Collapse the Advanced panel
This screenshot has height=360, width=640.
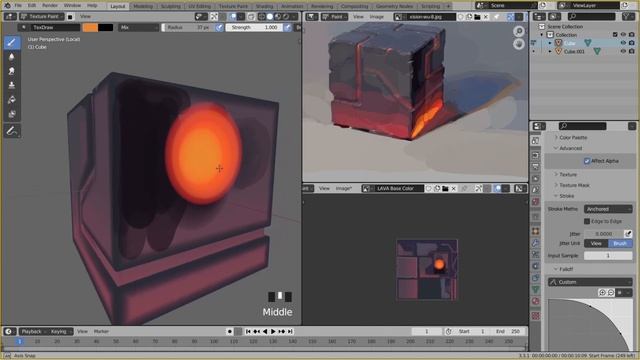570,148
